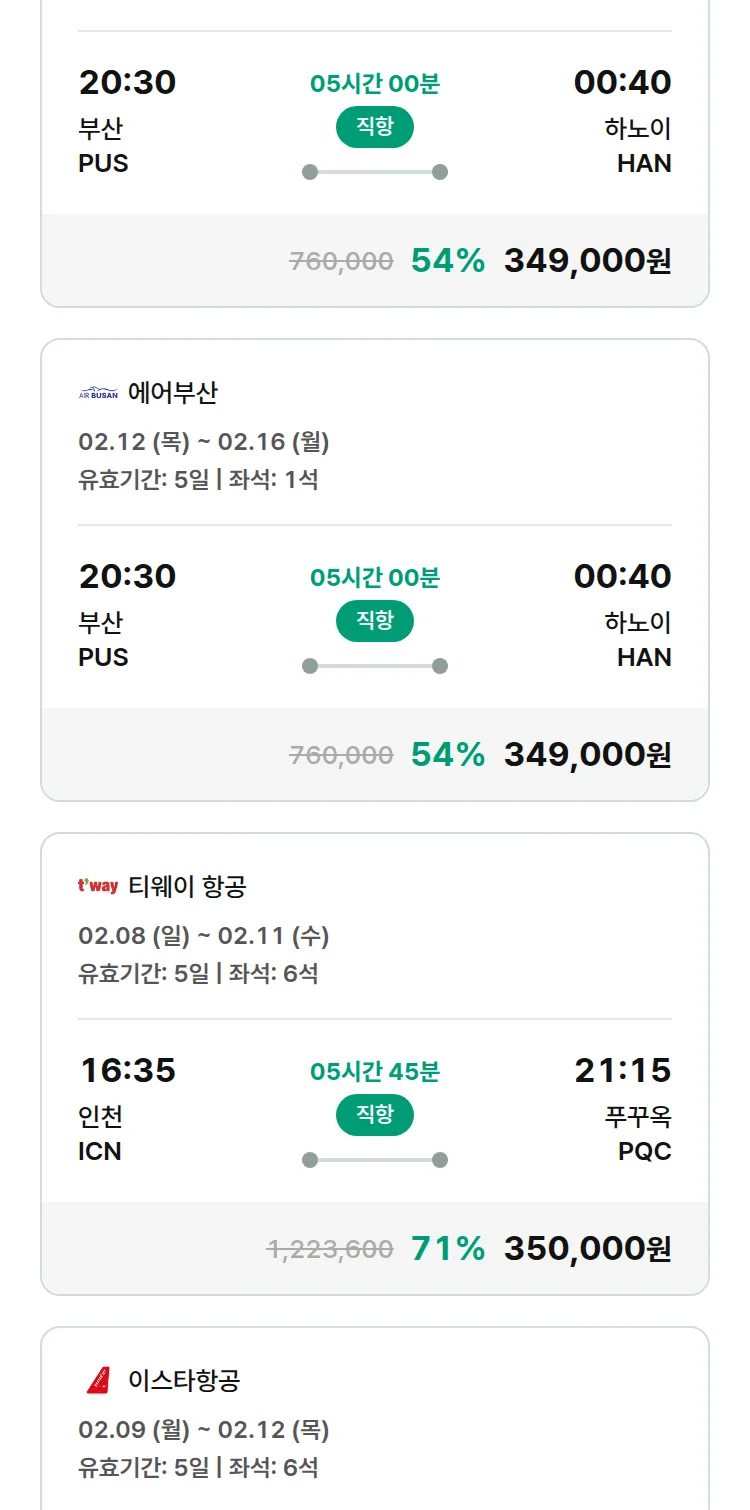Tap the ICN airport code
The width and height of the screenshot is (750, 1510).
[x=100, y=1152]
